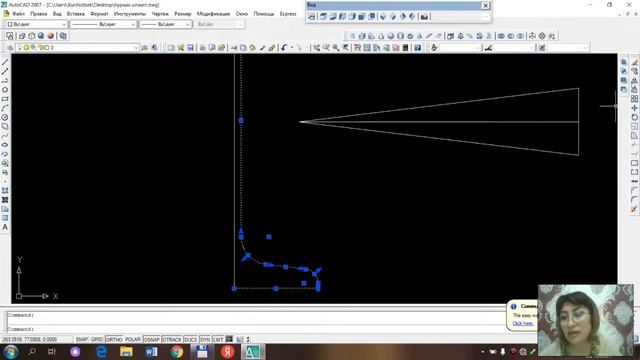Click the Move tool in Modify toolbar
640x360 pixels.
(x=634, y=108)
